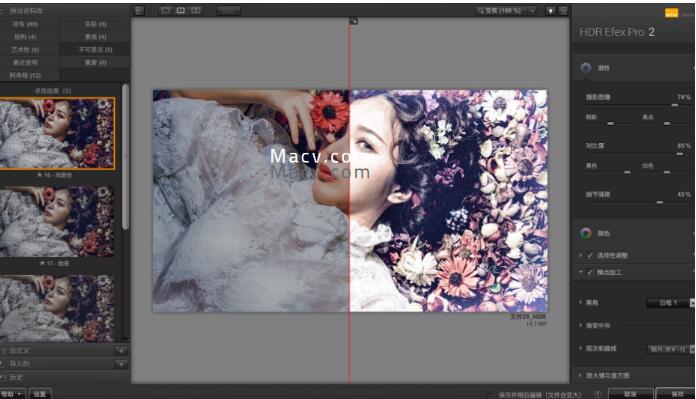Image resolution: width=696 pixels, height=399 pixels.
Task: Click the tonality section round icon
Action: (x=586, y=67)
